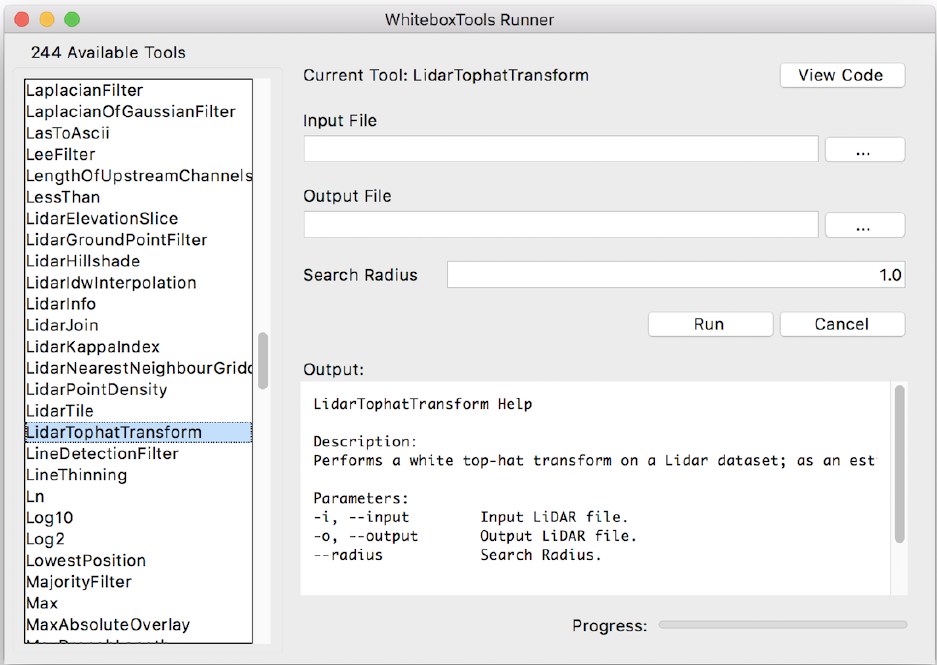Screen dimensions: 937x665
Task: Choose LidarElevationSlice tool
Action: coord(138,219)
